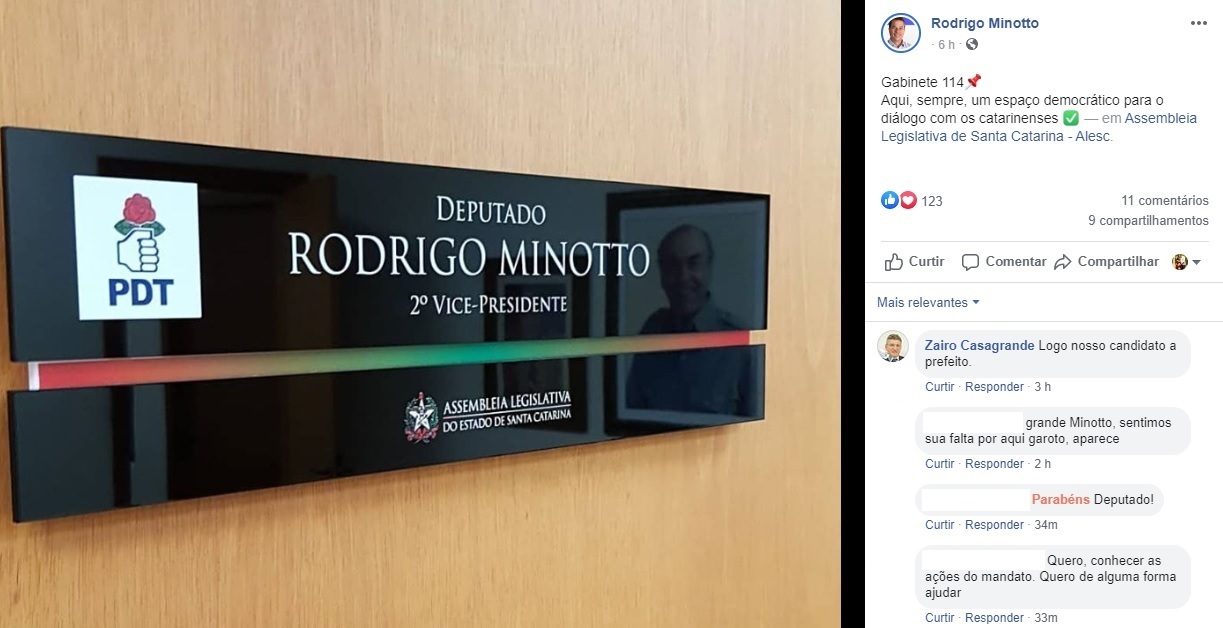Open the 6 h post timestamp
This screenshot has width=1223, height=628.
click(x=945, y=45)
